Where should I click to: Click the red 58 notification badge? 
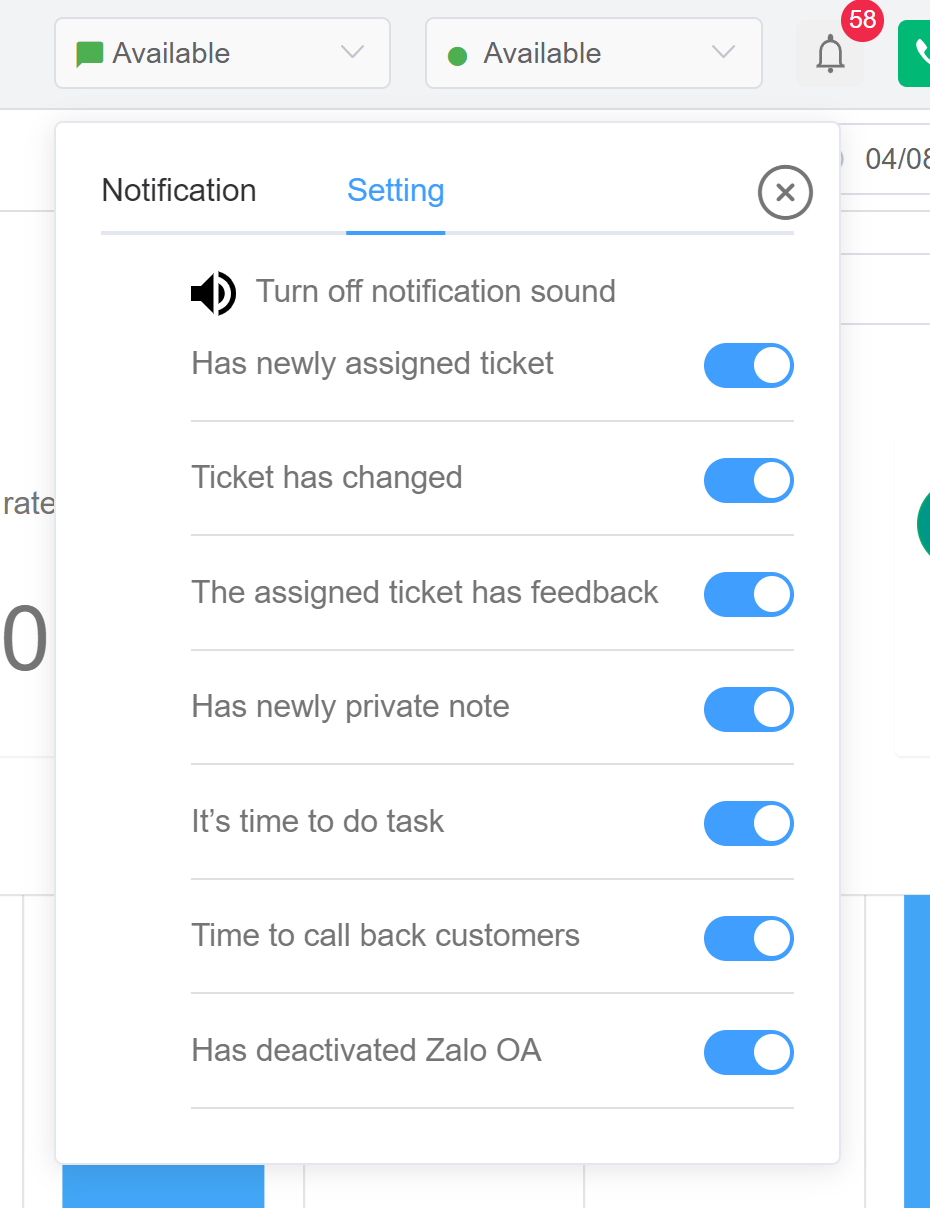click(862, 21)
